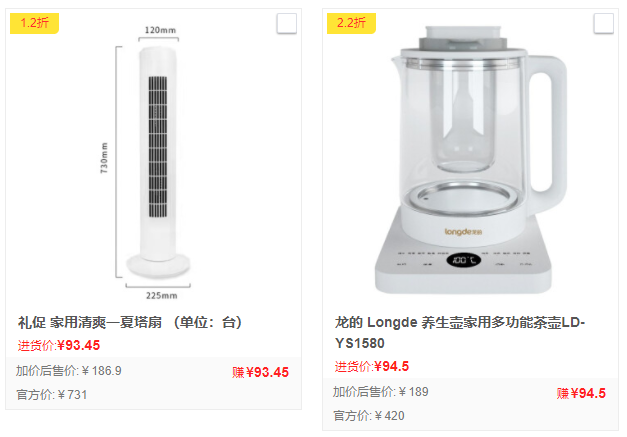
Task: Click the longde logo on the kettle
Action: [463, 232]
